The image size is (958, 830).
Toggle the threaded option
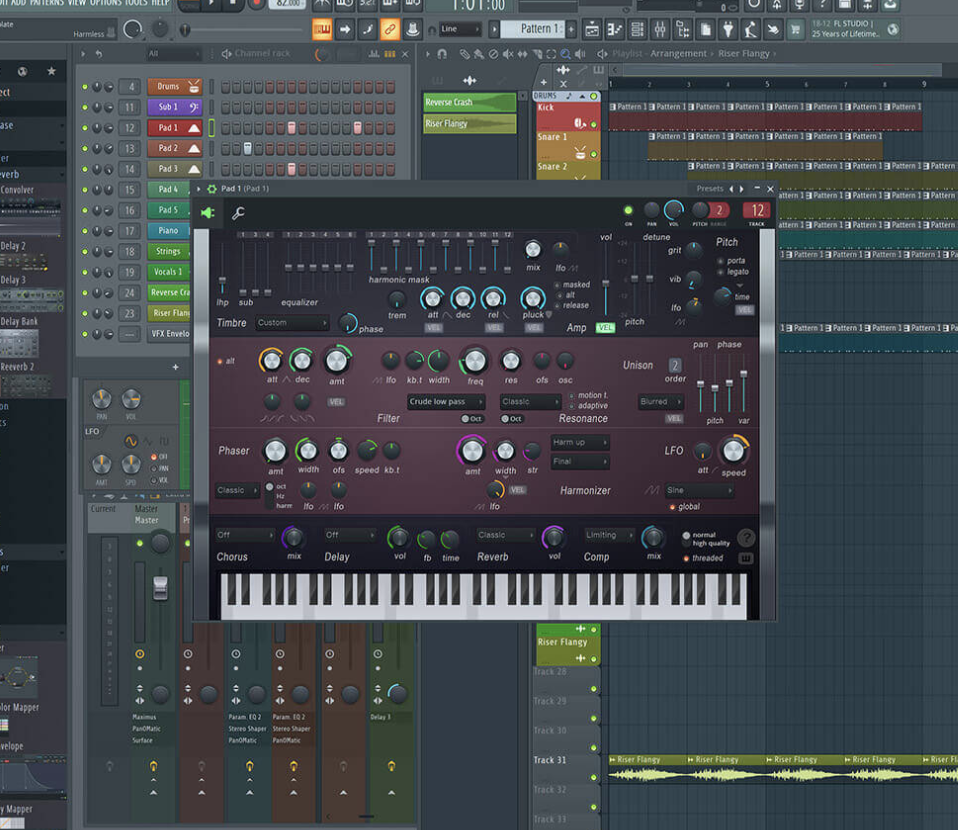coord(686,558)
